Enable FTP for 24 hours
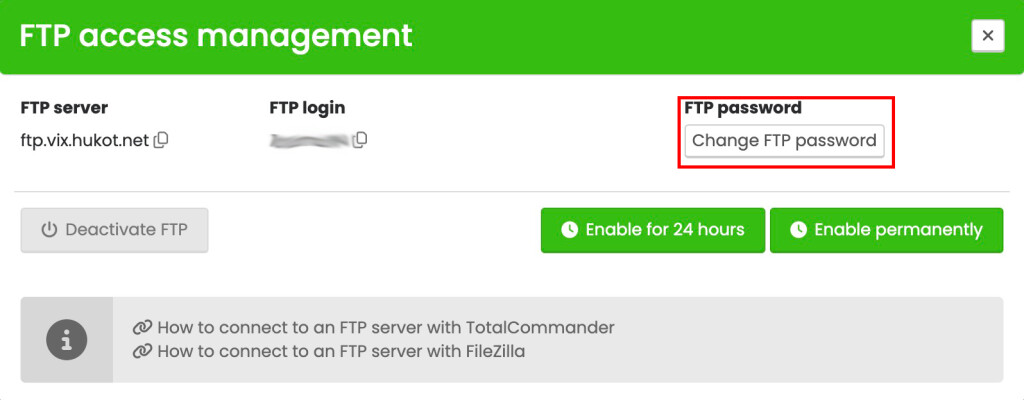Viewport: 1024px width, 400px height. 653,230
